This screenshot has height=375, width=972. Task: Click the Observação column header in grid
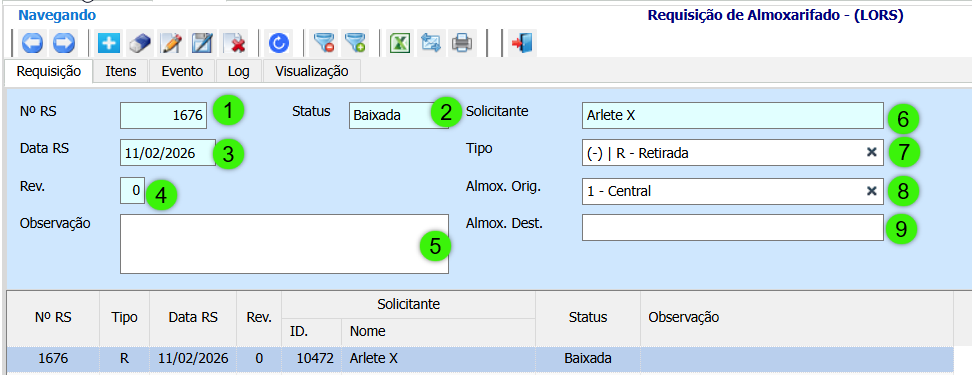pos(797,317)
